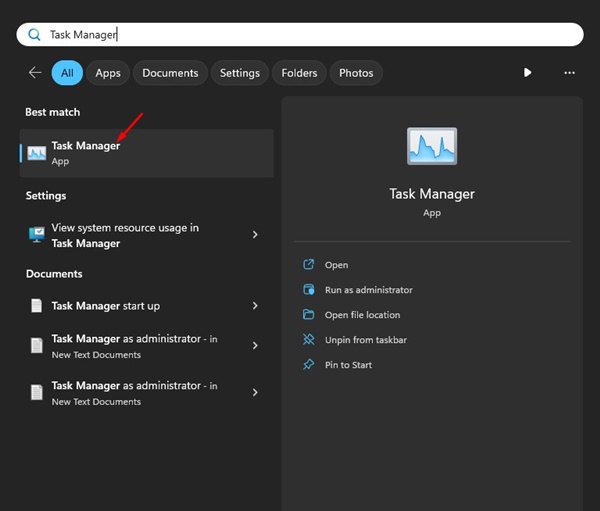Click the back arrow icon
The height and width of the screenshot is (511, 600).
pyautogui.click(x=35, y=73)
